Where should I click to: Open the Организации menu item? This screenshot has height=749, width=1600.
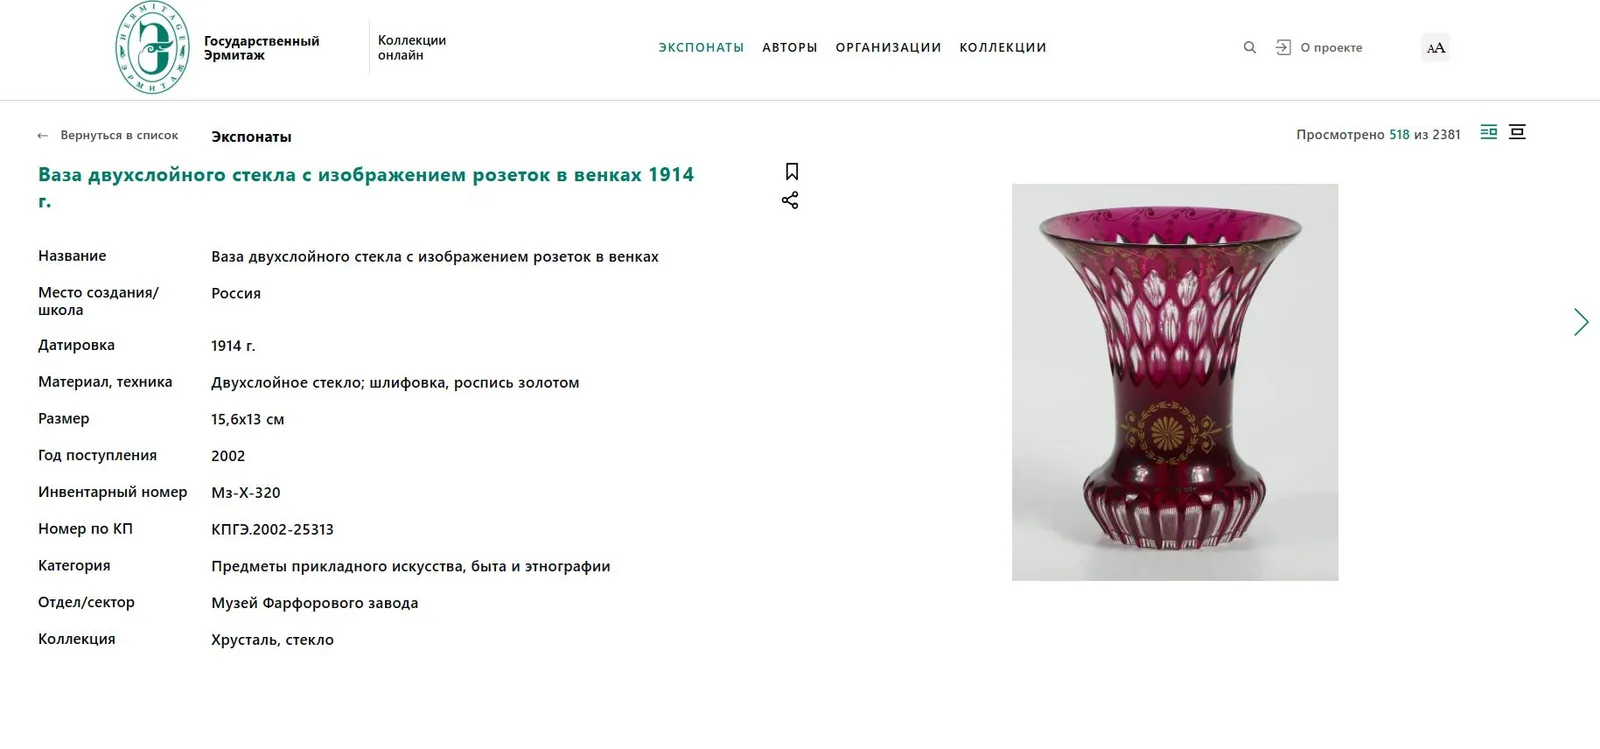coord(888,47)
